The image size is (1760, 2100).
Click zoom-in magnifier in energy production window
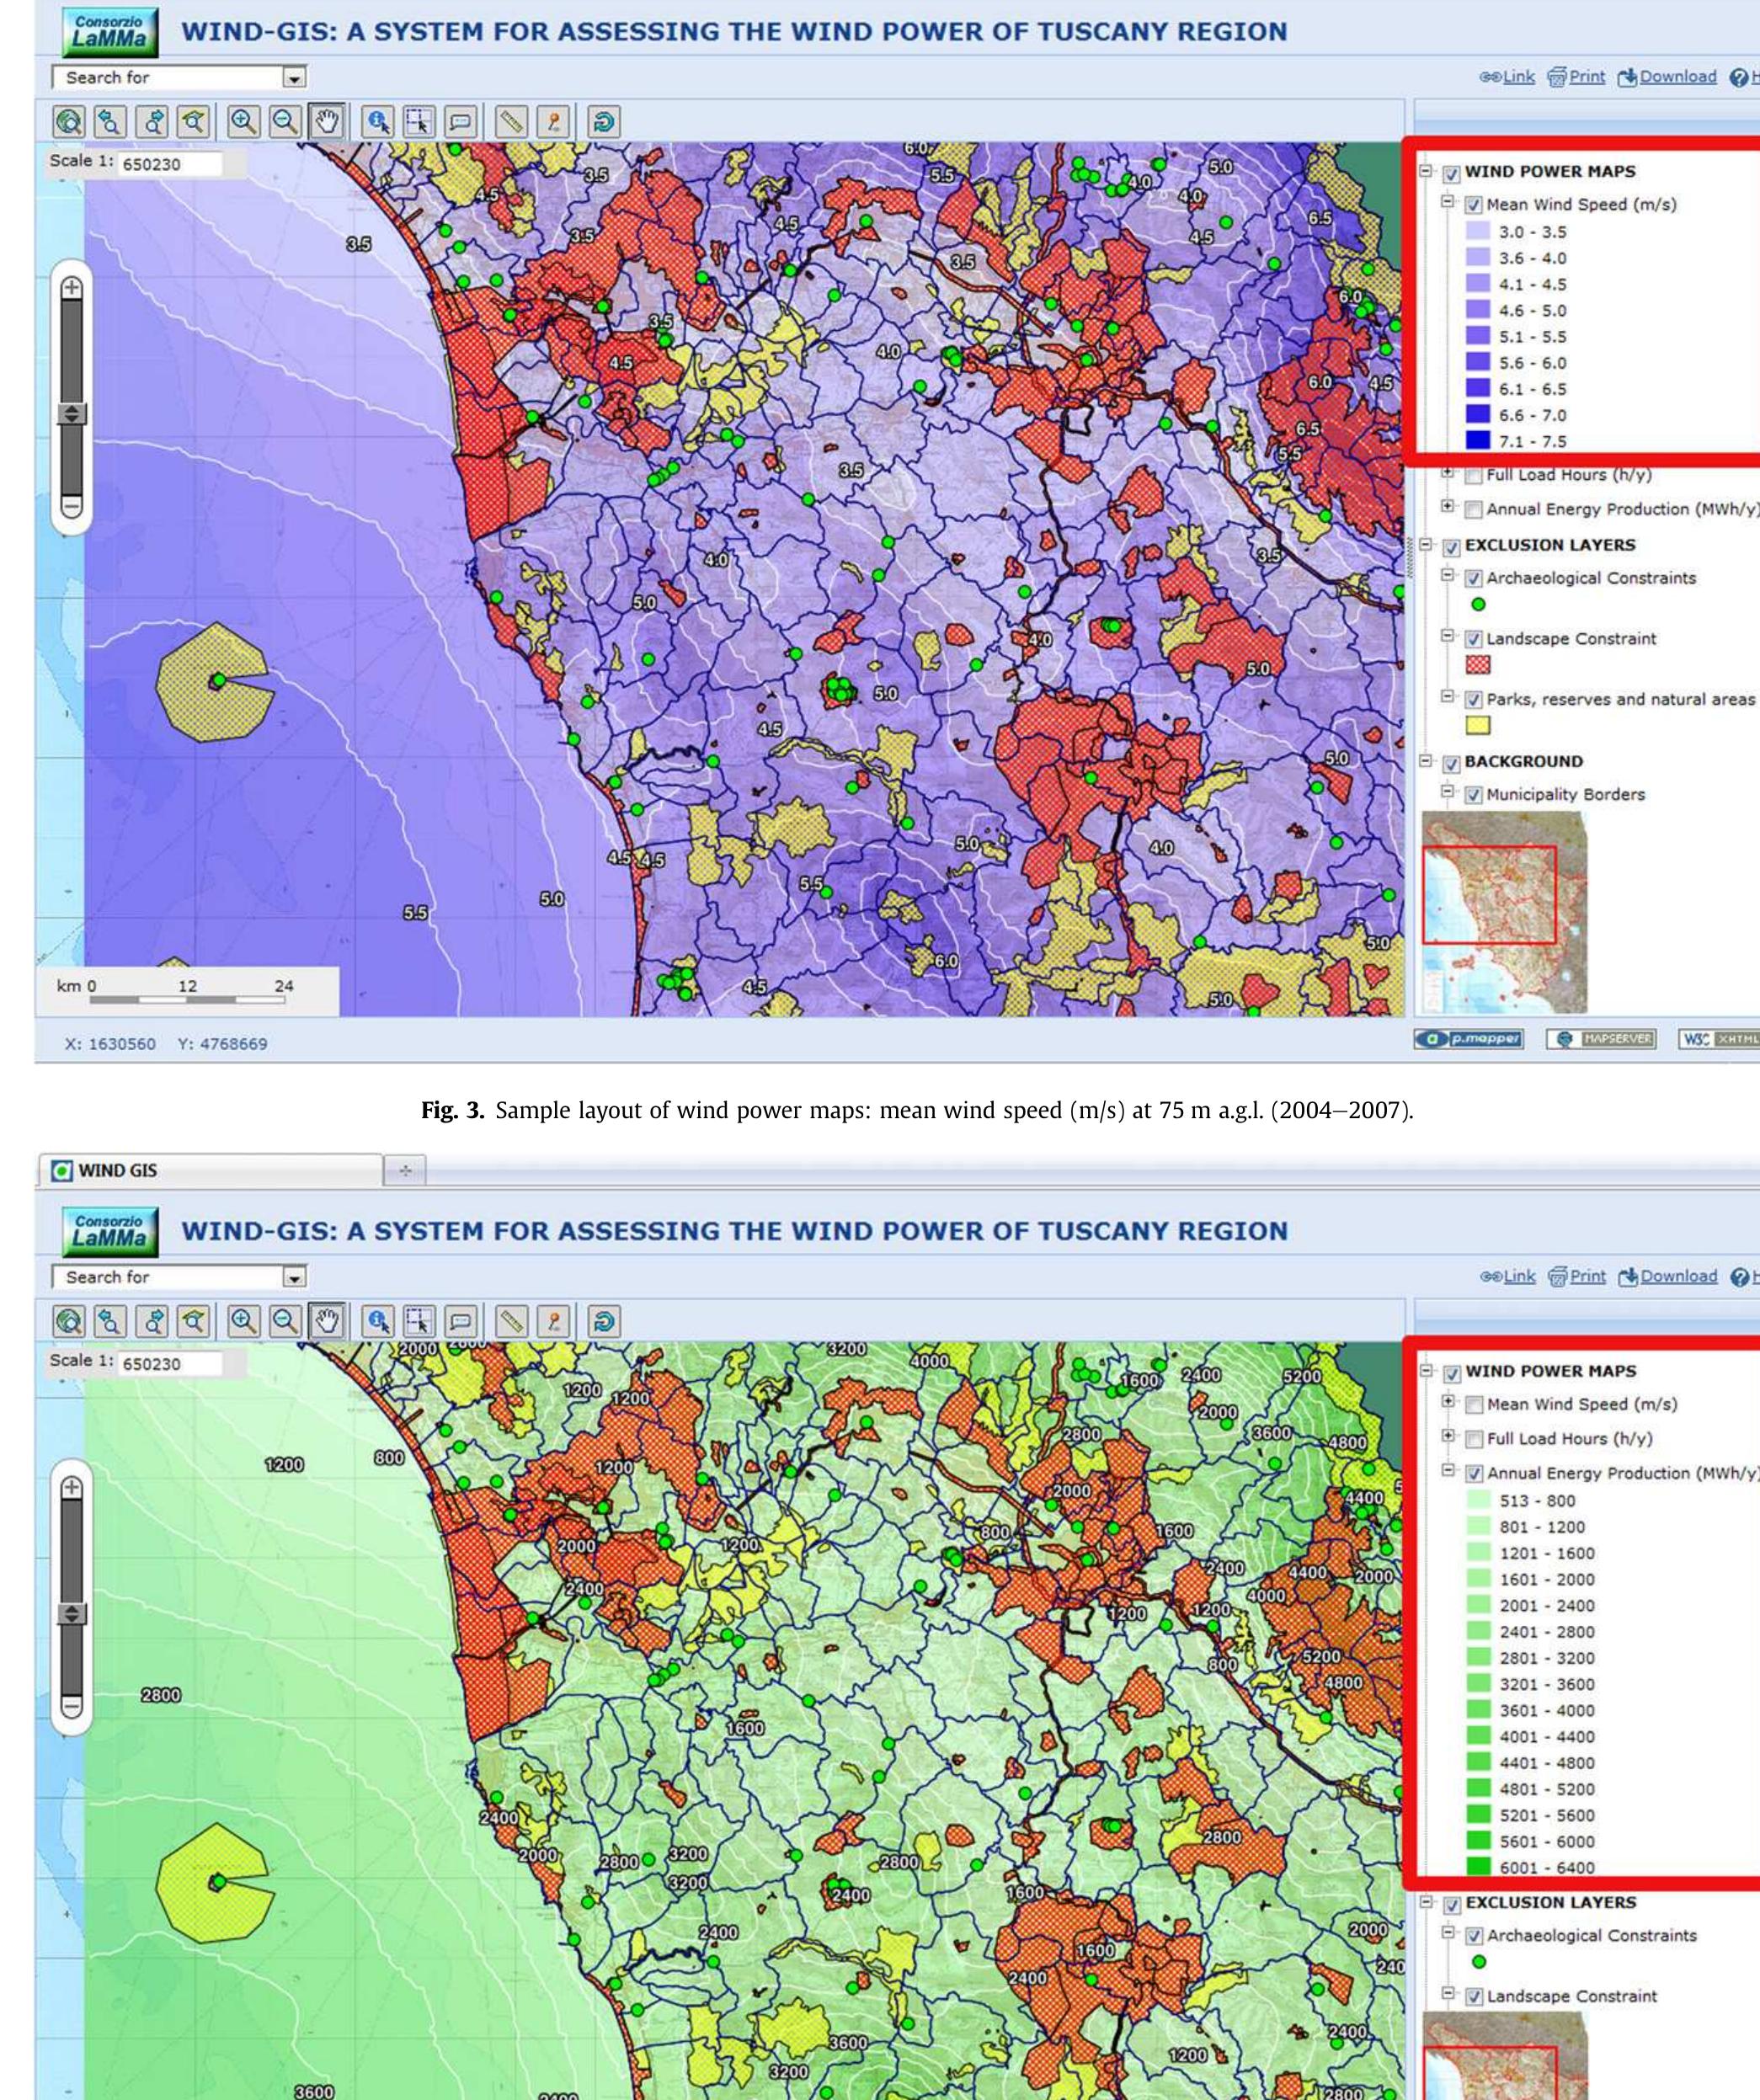[x=244, y=1322]
